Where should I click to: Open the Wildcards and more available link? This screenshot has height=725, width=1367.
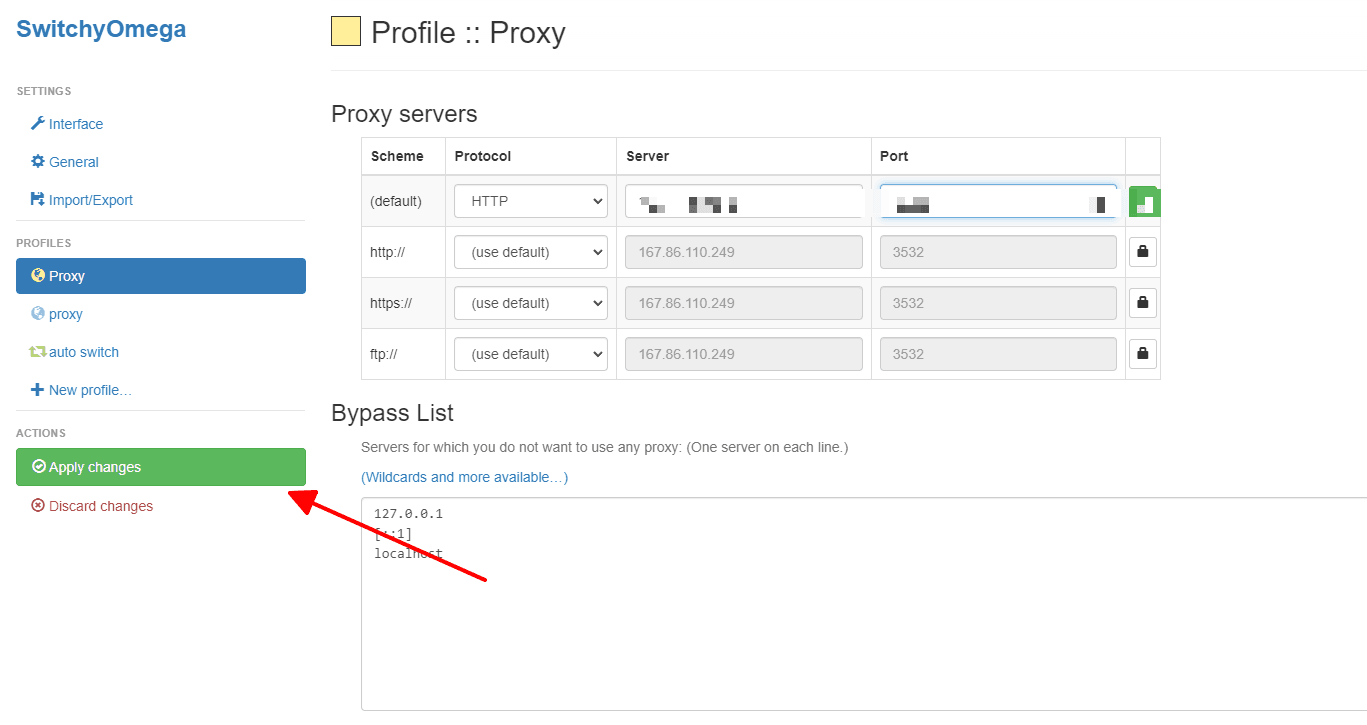(464, 477)
